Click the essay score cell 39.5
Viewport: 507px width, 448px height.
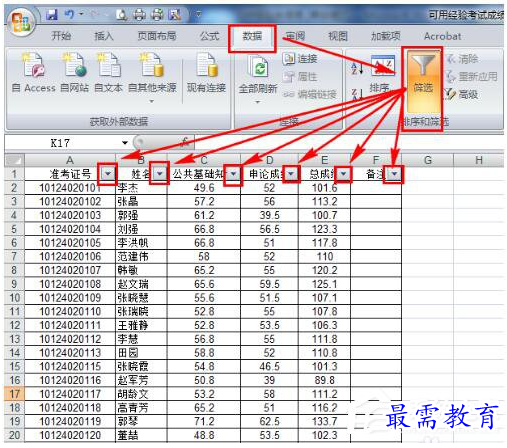[x=269, y=215]
